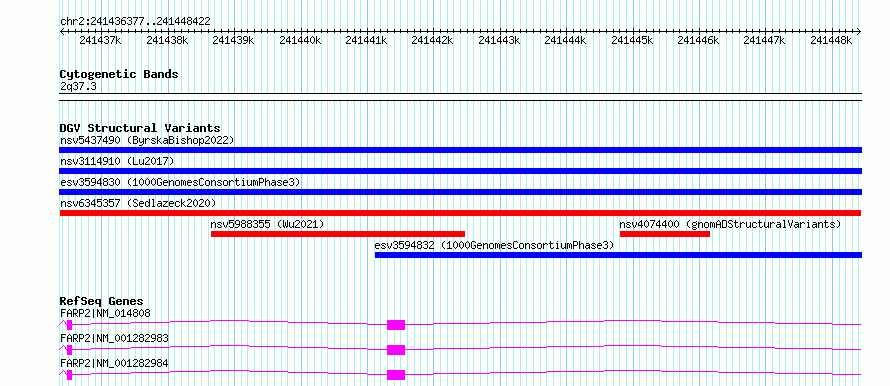Click the small left exon of FARP2|NM_001282984
Screen dimensions: 890x386
pos(69,375)
